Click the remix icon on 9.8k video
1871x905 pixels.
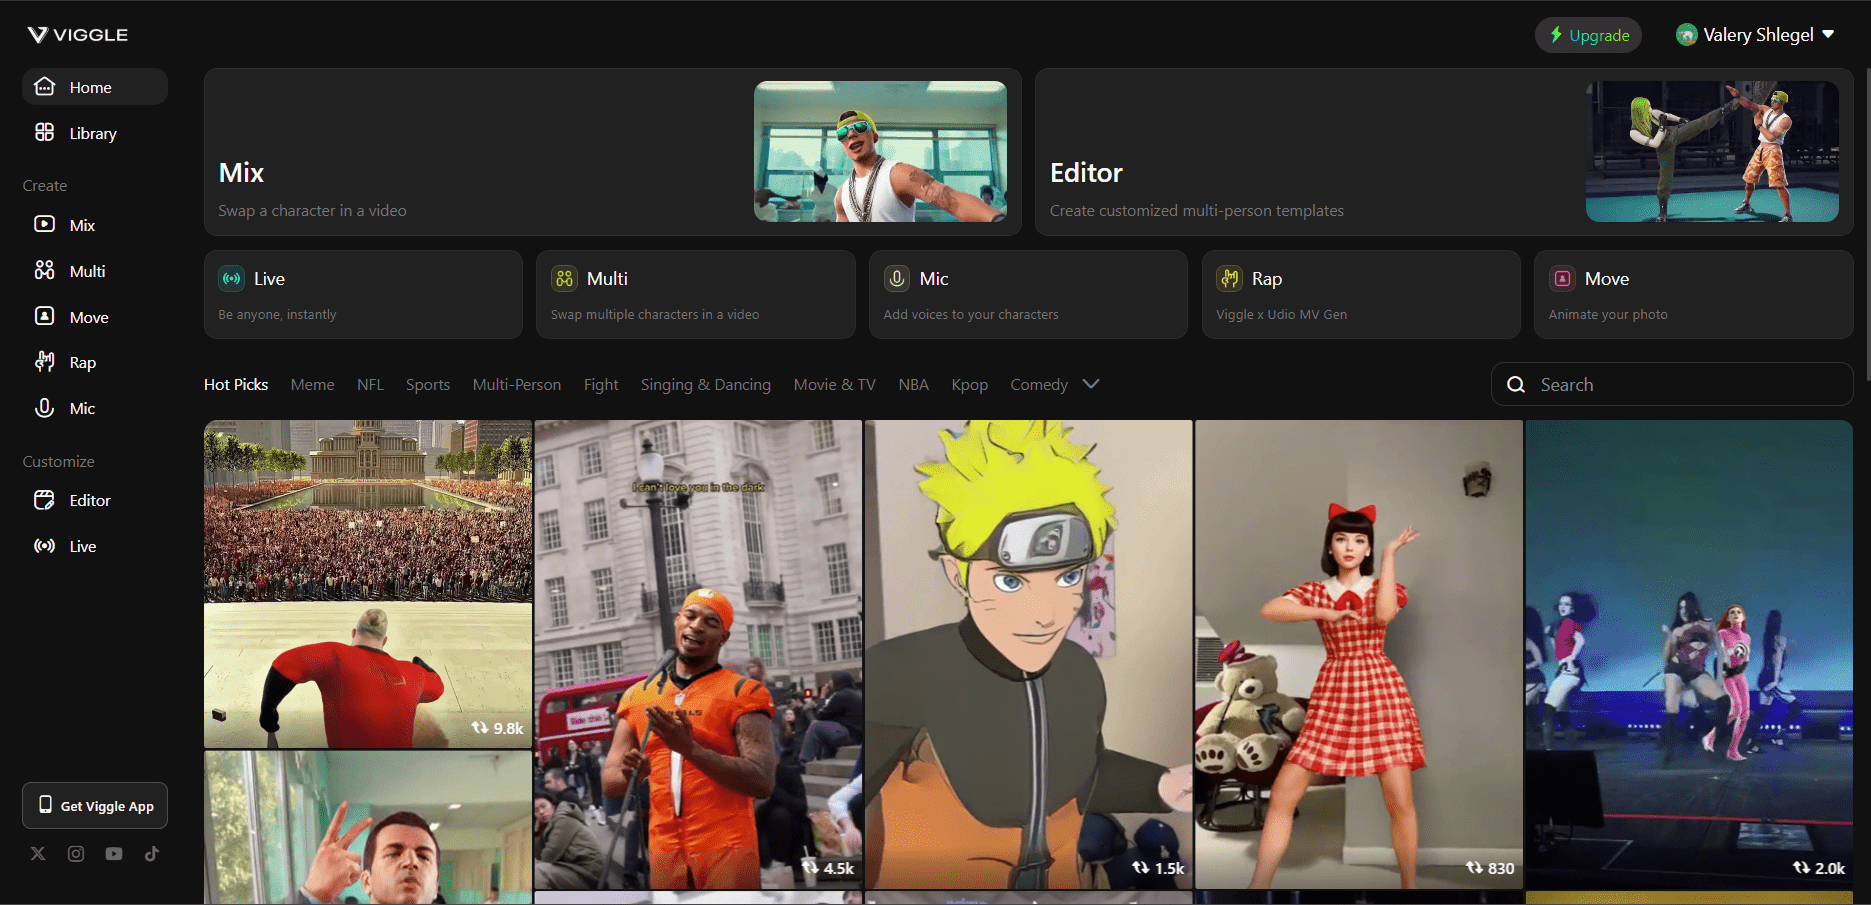pos(480,728)
